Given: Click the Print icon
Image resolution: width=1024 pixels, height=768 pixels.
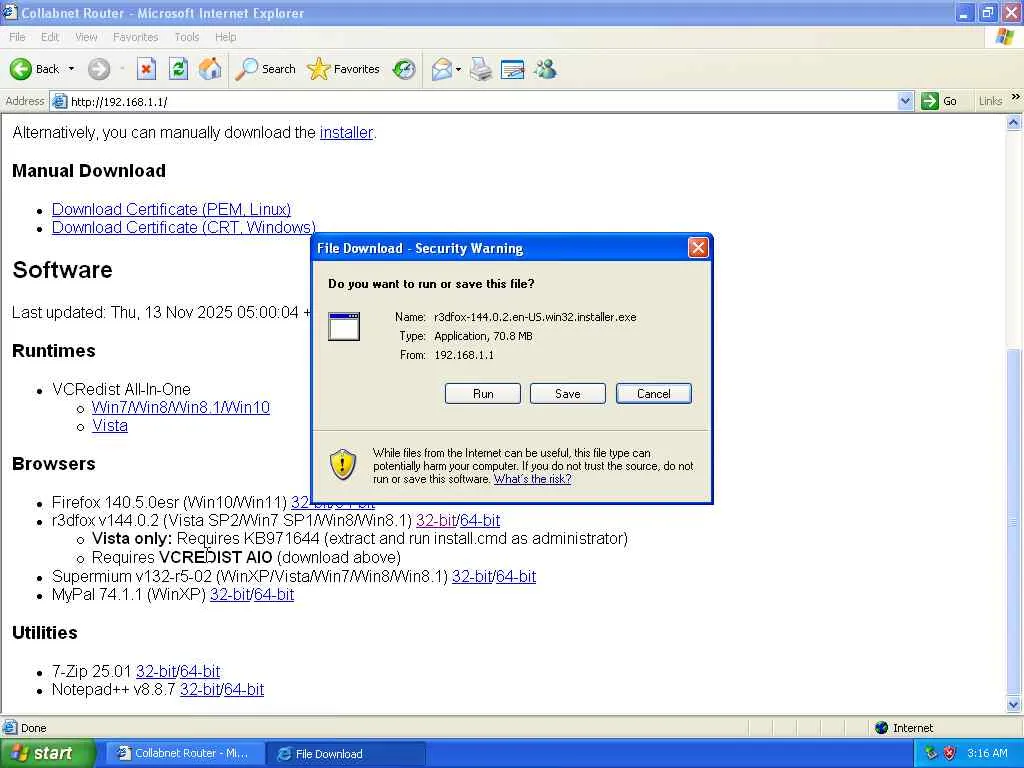Looking at the screenshot, I should [481, 69].
